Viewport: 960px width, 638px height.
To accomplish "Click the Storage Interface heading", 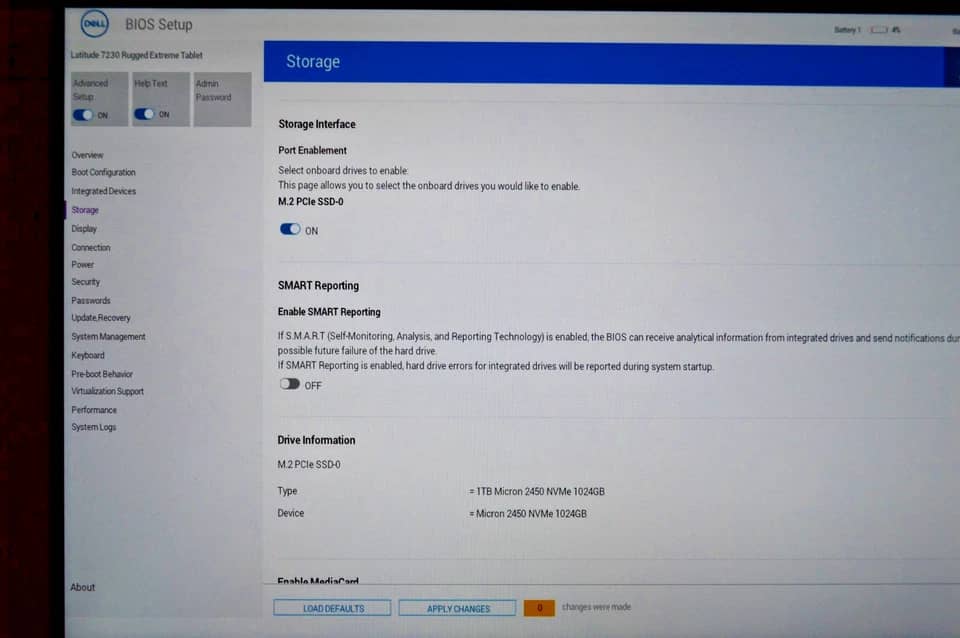I will click(x=317, y=124).
